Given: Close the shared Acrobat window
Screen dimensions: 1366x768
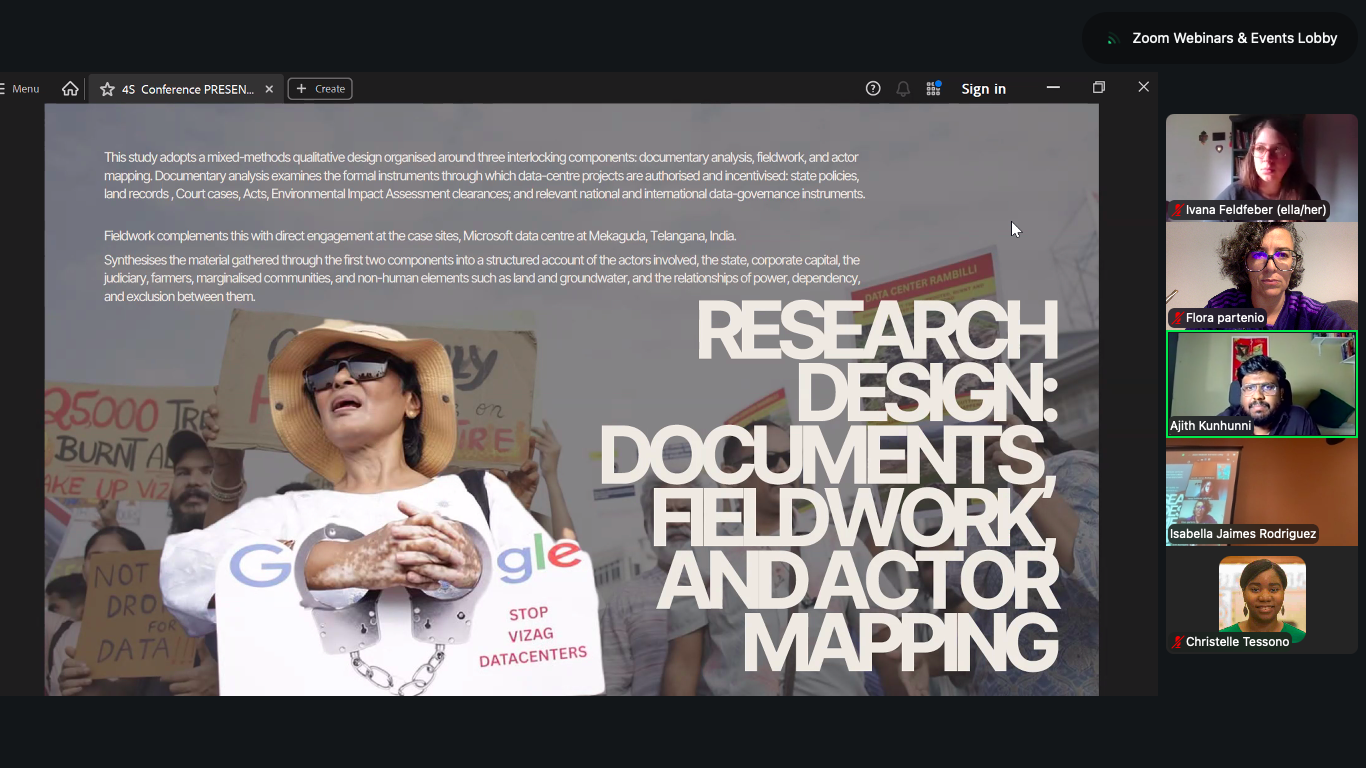Looking at the screenshot, I should coord(1144,88).
